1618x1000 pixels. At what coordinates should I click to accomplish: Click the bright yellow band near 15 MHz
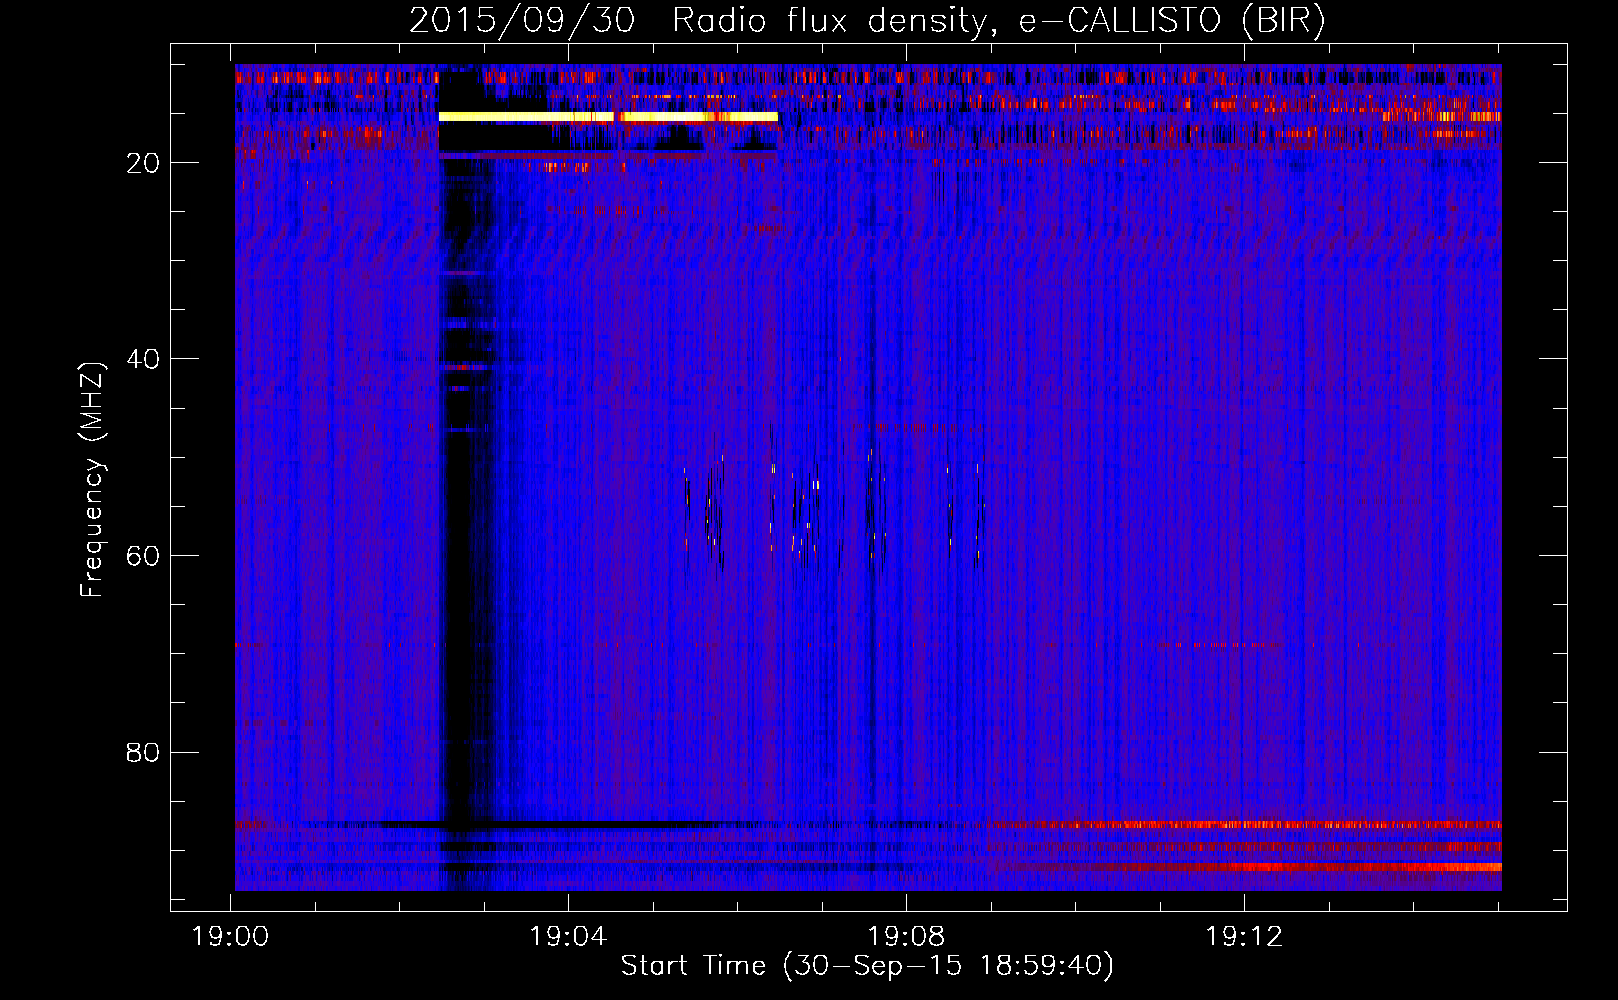[x=608, y=117]
